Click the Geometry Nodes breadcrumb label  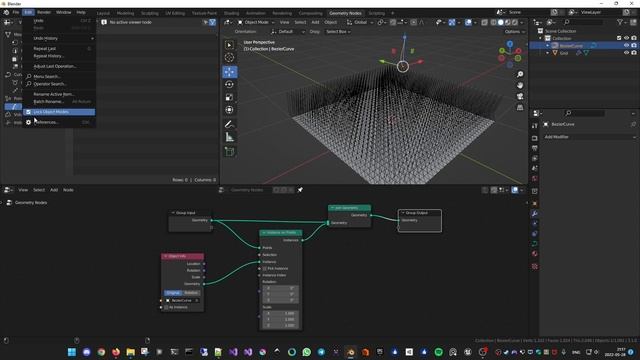(x=31, y=202)
